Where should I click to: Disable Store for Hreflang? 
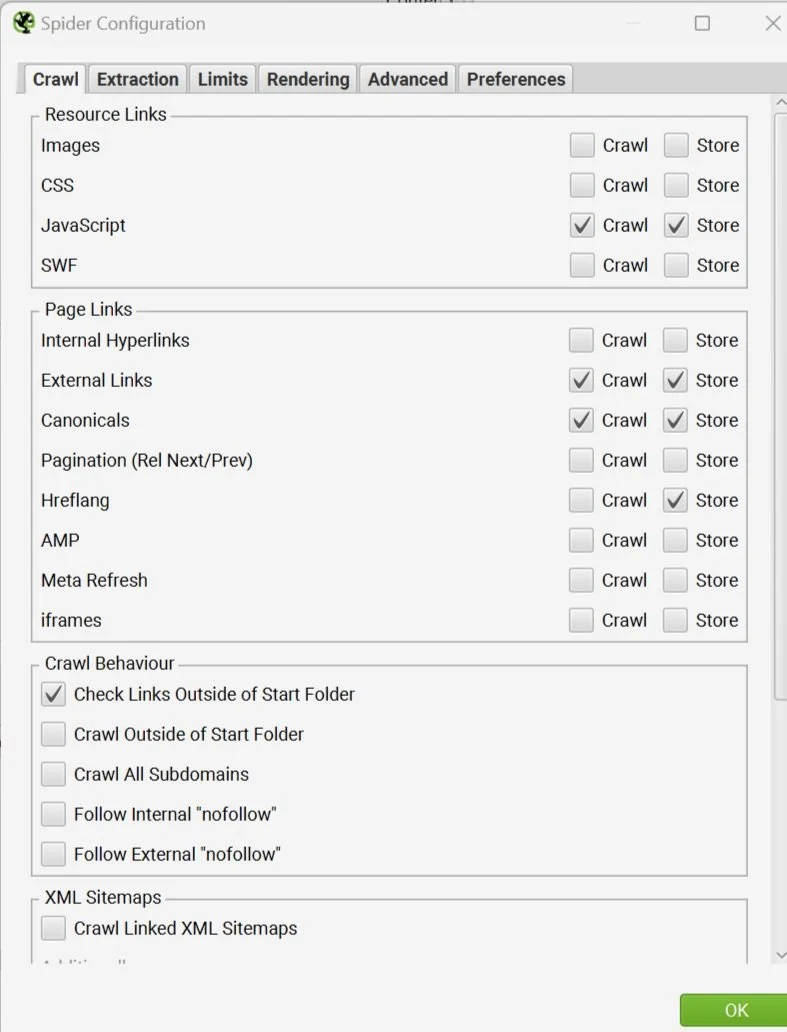(x=675, y=500)
